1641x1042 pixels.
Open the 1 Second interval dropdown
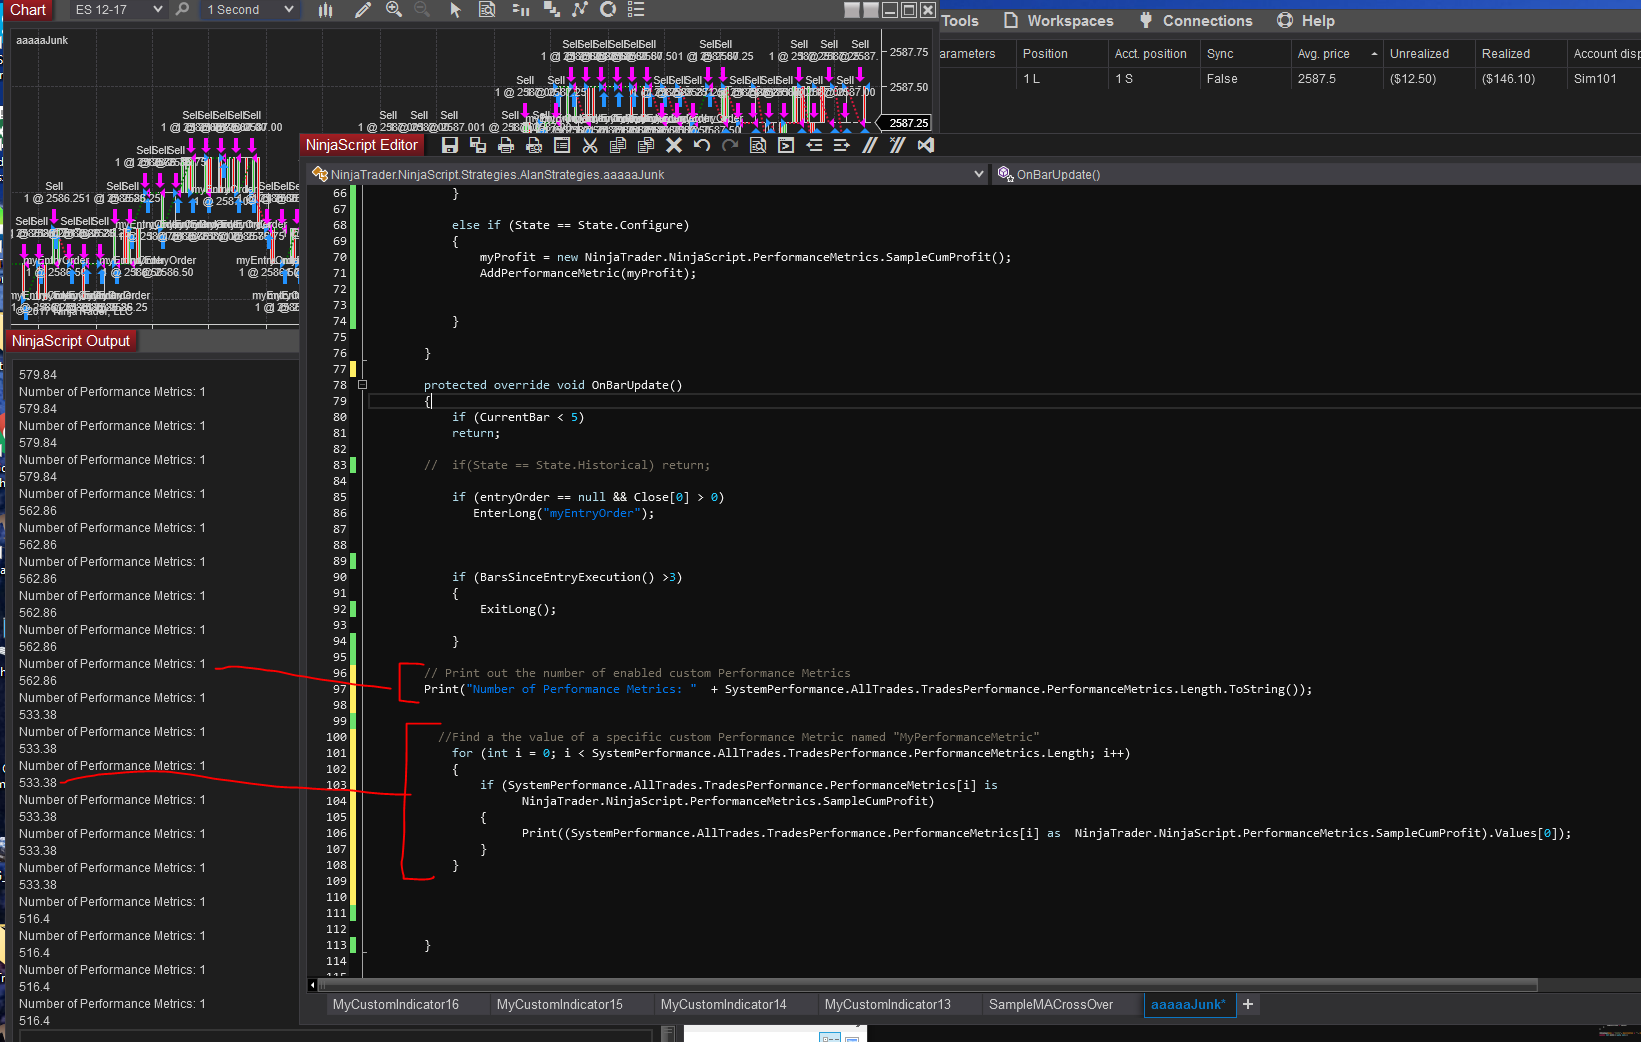coord(249,9)
